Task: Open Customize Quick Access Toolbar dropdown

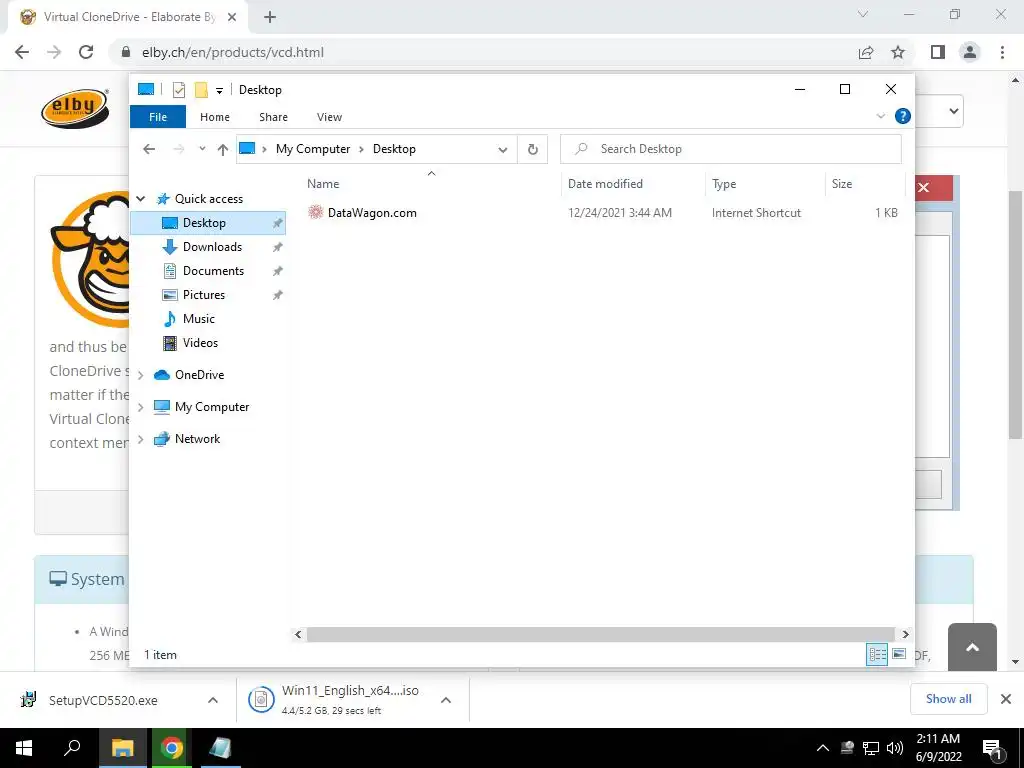Action: tap(219, 91)
